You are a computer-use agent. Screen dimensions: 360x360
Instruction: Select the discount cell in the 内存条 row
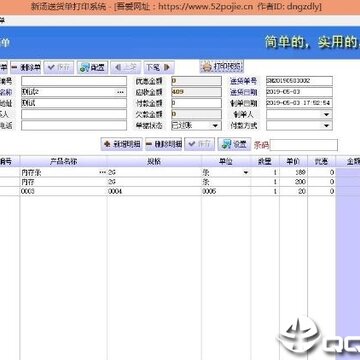click(x=321, y=173)
